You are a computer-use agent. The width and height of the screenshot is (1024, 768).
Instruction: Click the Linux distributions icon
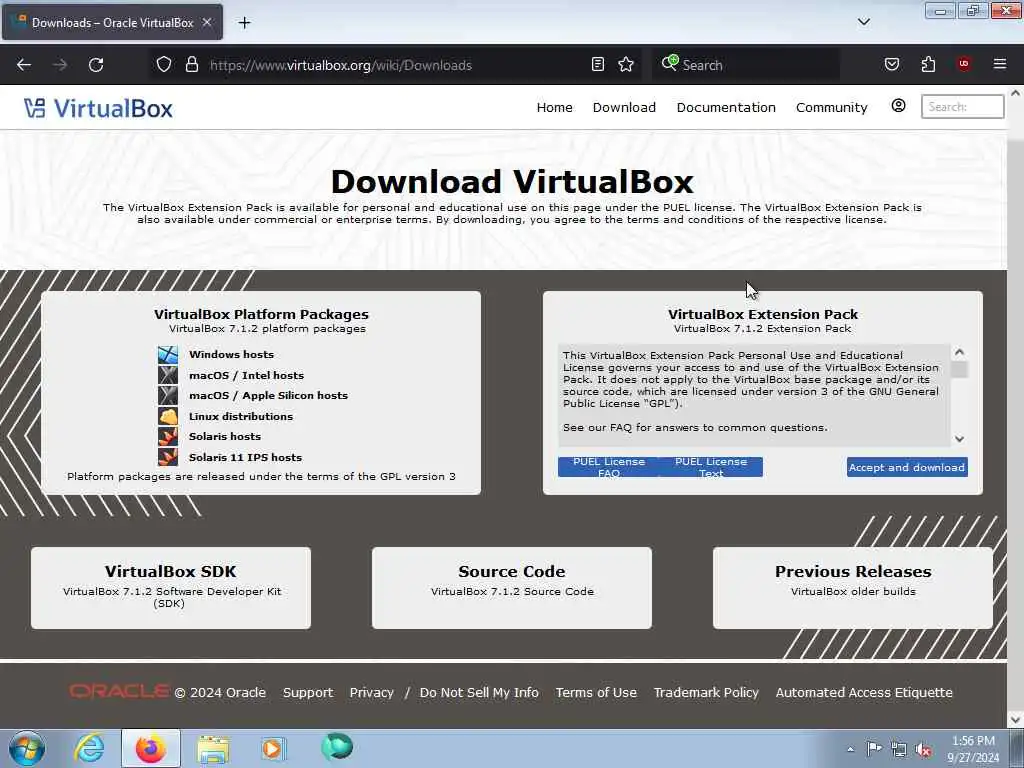click(168, 416)
